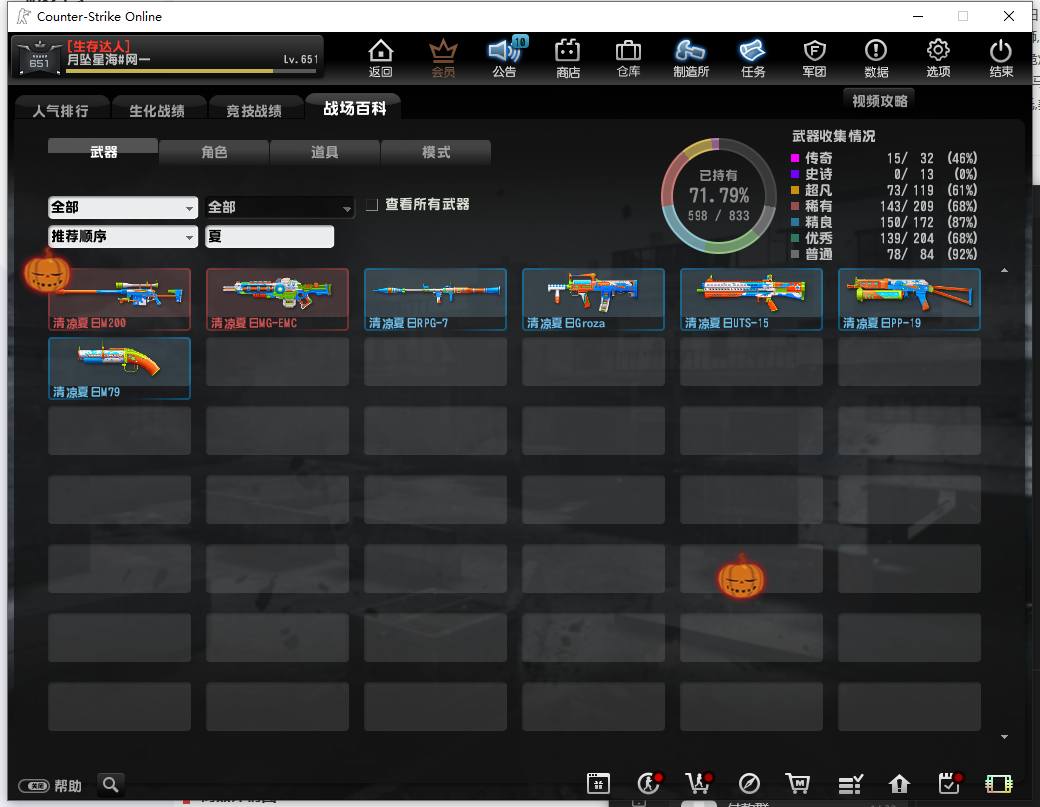This screenshot has height=807, width=1040.
Task: Select the 清凉夏日M200 weapon card
Action: [x=119, y=299]
